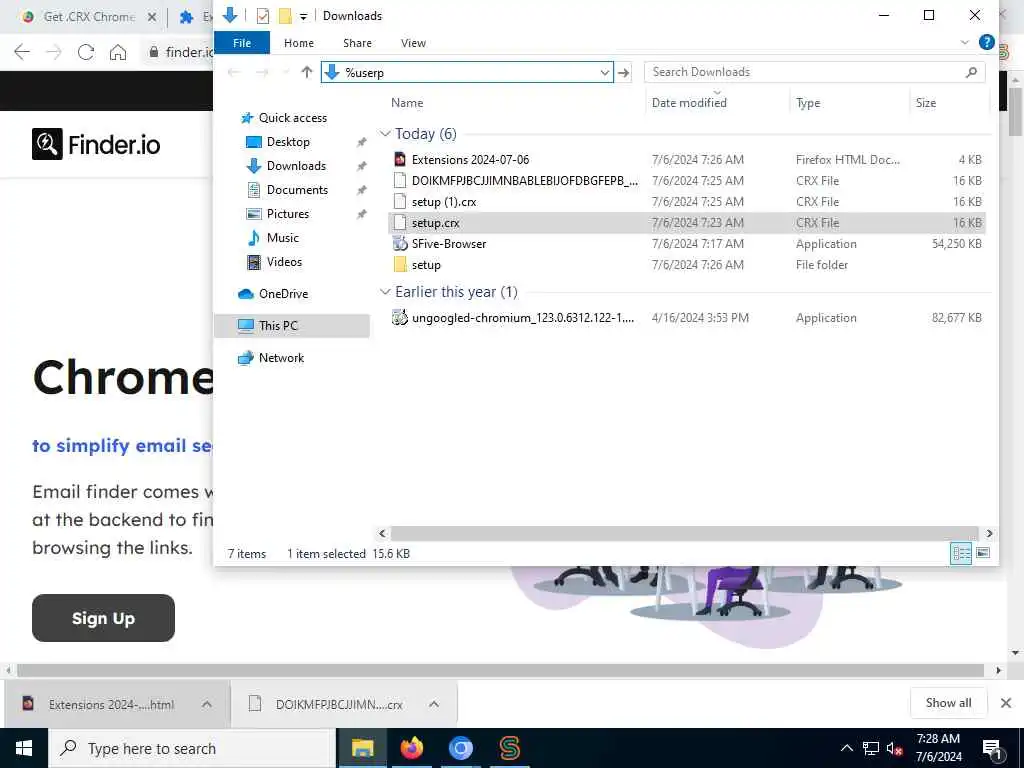Open Desktop in navigation pane
The height and width of the screenshot is (768, 1024).
288,142
